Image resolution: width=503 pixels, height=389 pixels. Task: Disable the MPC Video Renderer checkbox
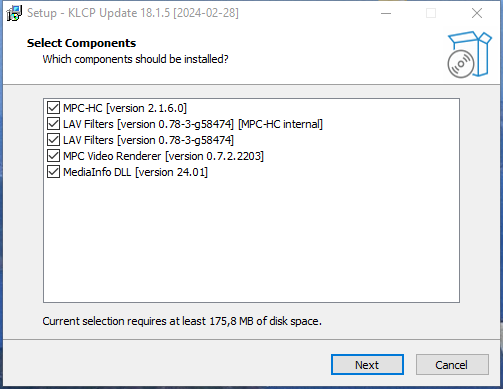coord(53,156)
